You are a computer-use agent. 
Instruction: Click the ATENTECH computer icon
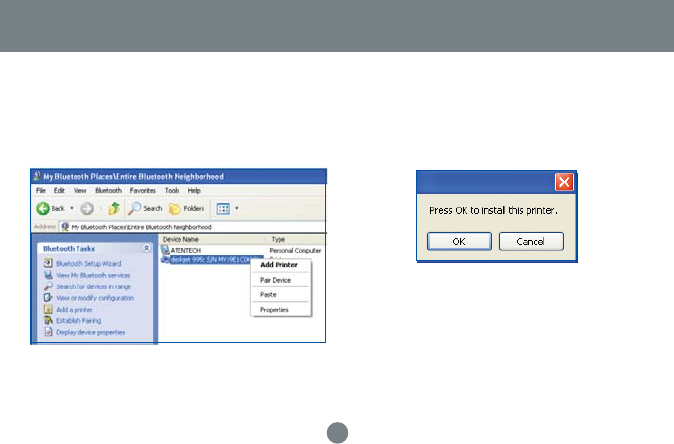point(165,250)
